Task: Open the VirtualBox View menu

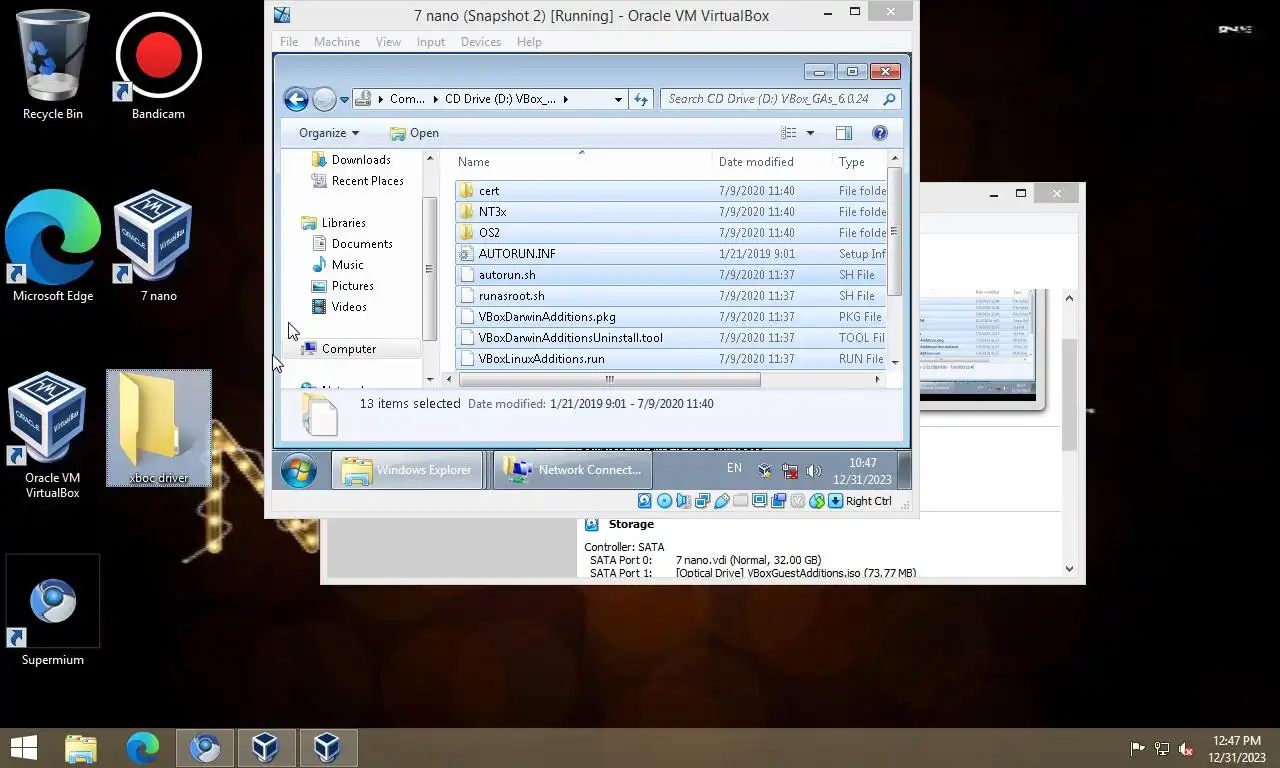Action: click(388, 42)
